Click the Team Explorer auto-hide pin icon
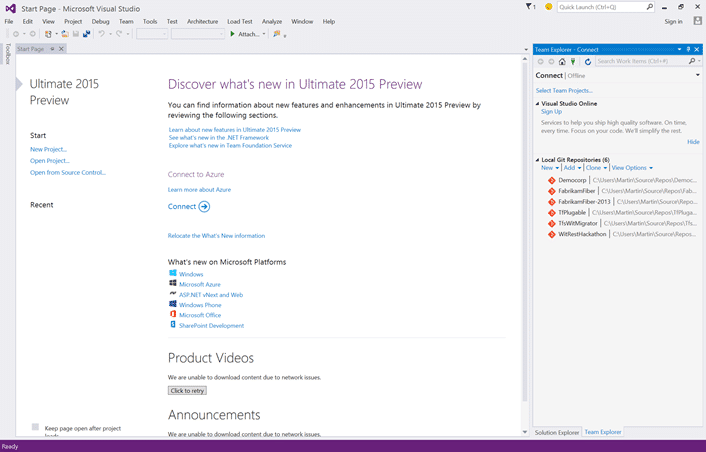 (x=688, y=50)
